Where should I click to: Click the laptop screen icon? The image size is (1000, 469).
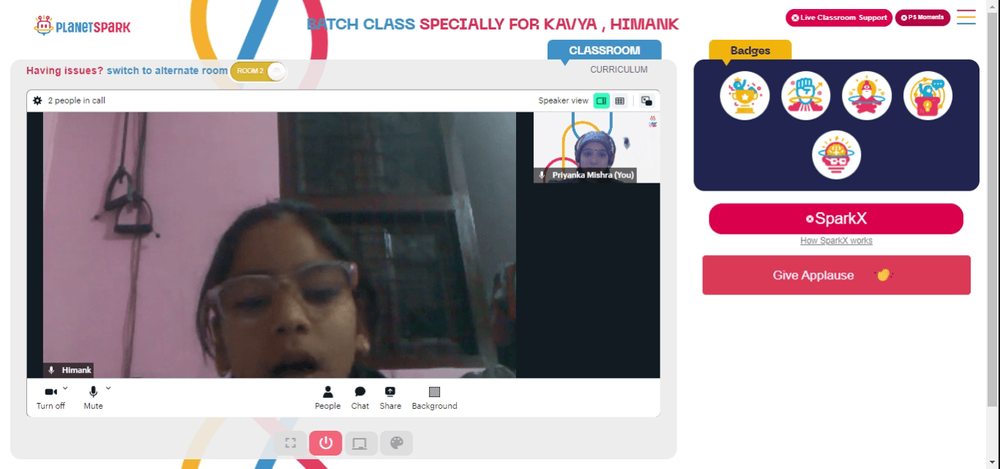coord(361,443)
